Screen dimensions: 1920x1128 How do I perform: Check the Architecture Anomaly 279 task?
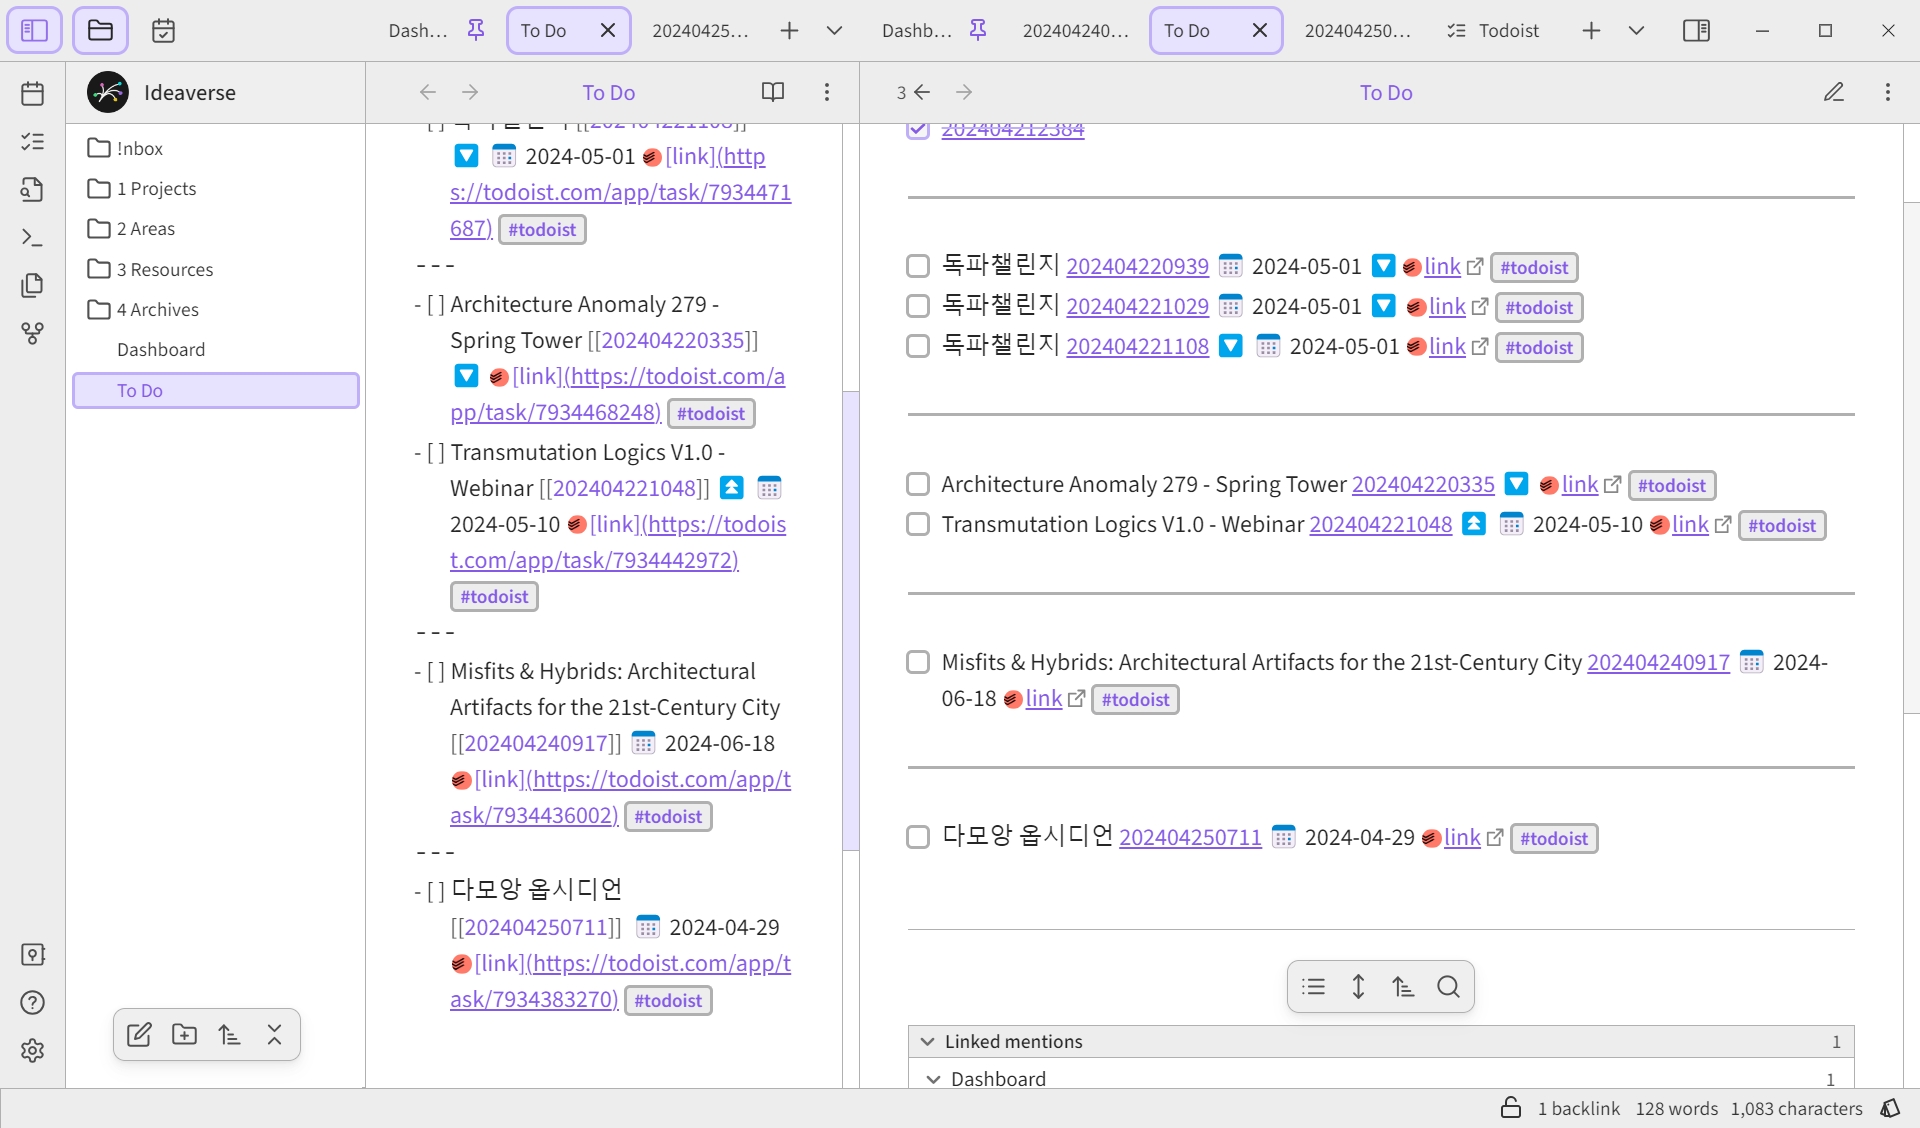coord(917,485)
